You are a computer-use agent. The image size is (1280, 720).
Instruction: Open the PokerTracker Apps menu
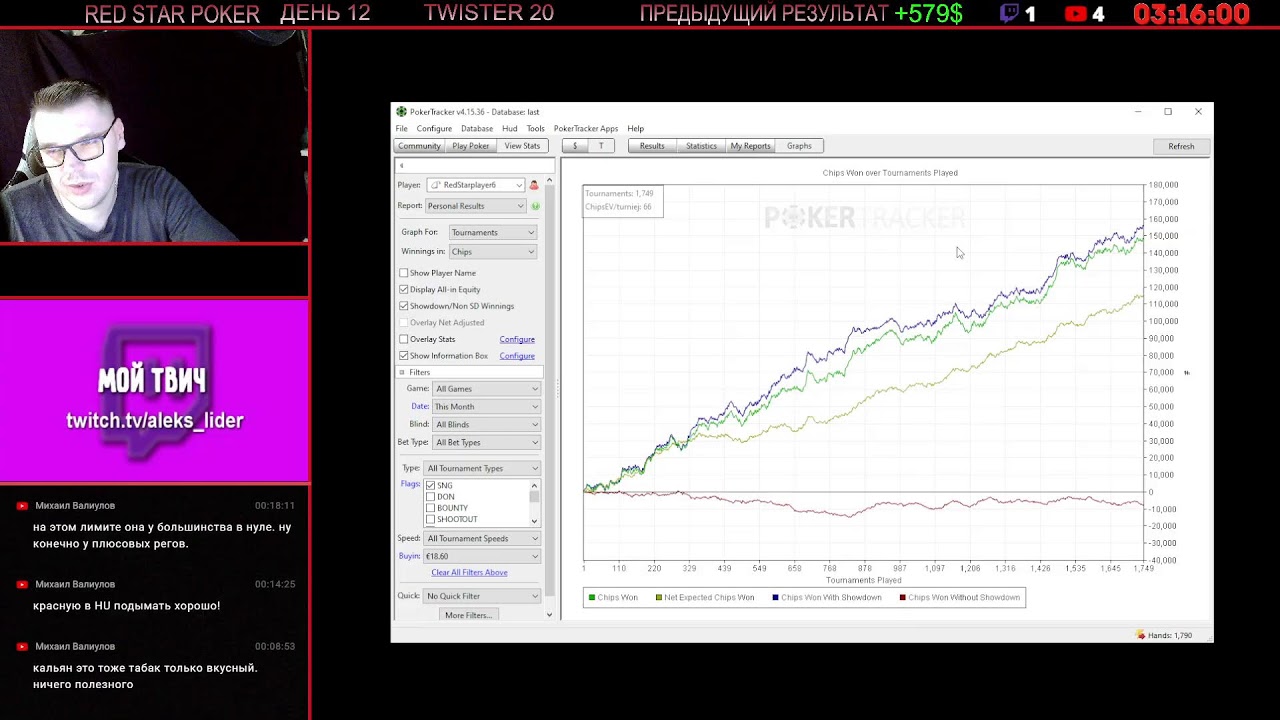[586, 129]
